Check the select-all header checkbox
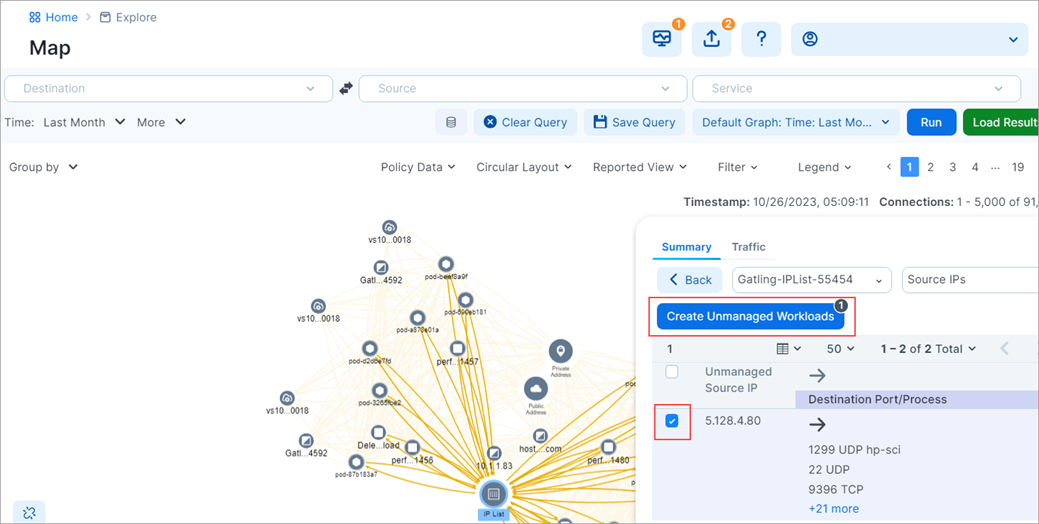 pos(672,372)
